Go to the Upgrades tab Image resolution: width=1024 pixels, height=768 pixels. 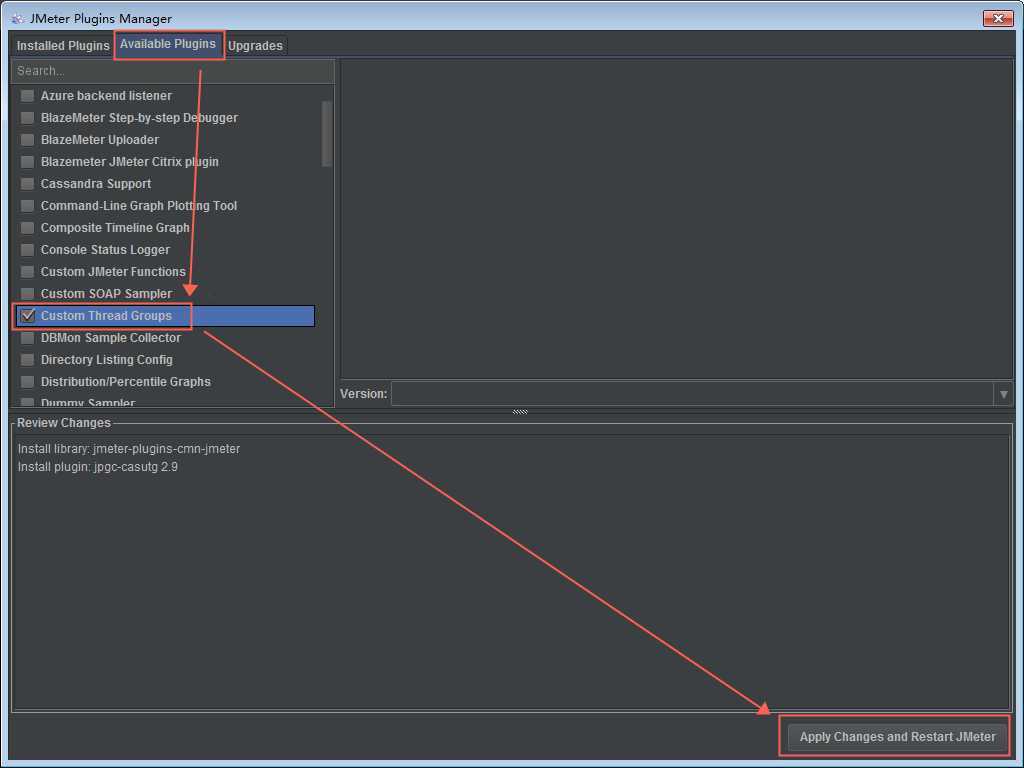(x=255, y=46)
